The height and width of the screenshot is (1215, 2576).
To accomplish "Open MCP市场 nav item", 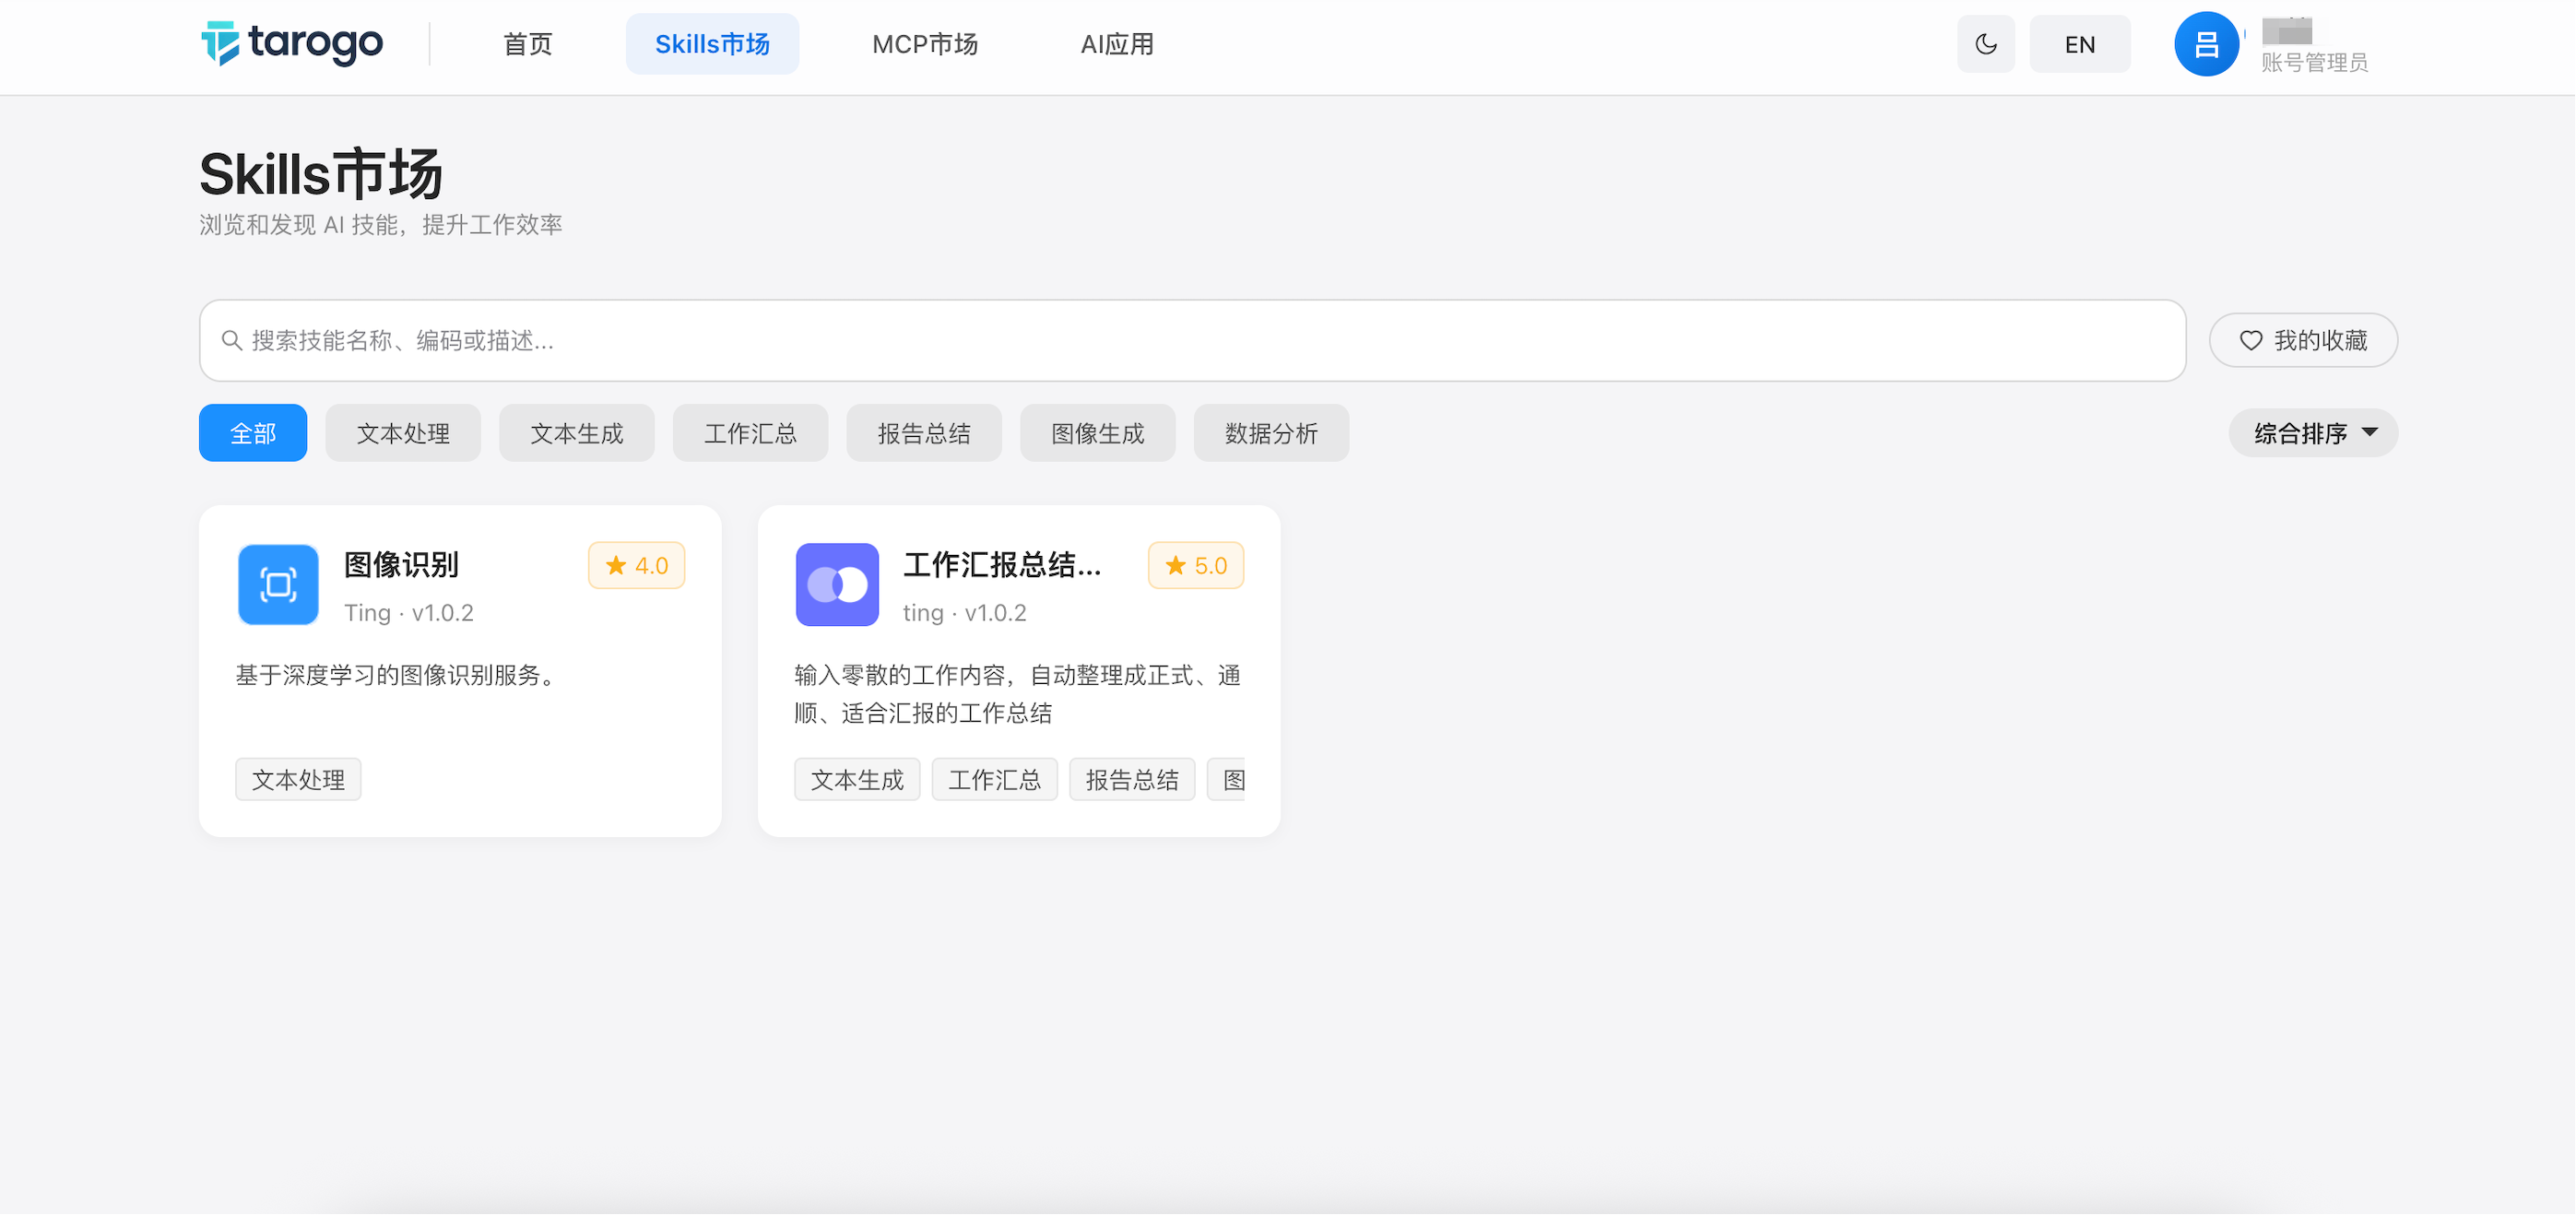I will [925, 44].
